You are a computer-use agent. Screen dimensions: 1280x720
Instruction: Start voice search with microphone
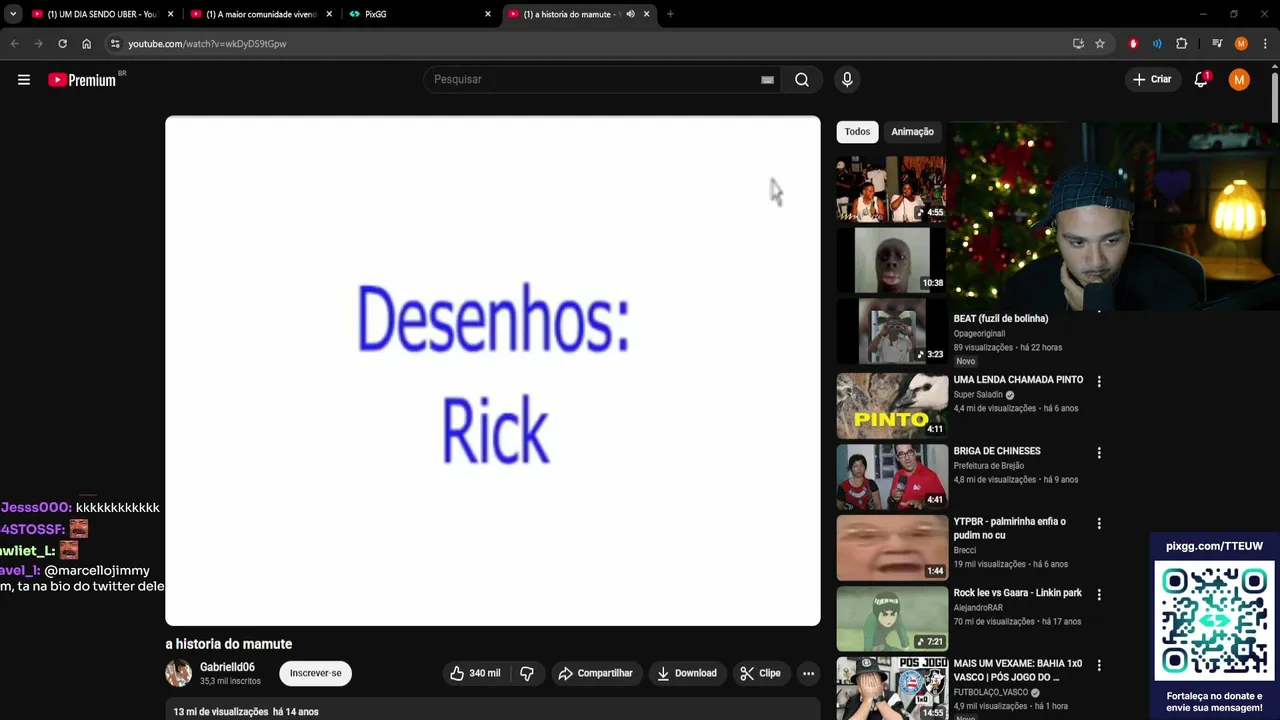click(x=847, y=80)
